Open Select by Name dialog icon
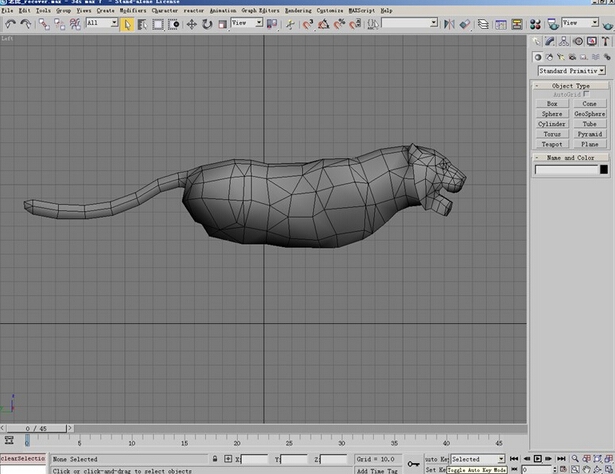The image size is (615, 474). (x=142, y=24)
